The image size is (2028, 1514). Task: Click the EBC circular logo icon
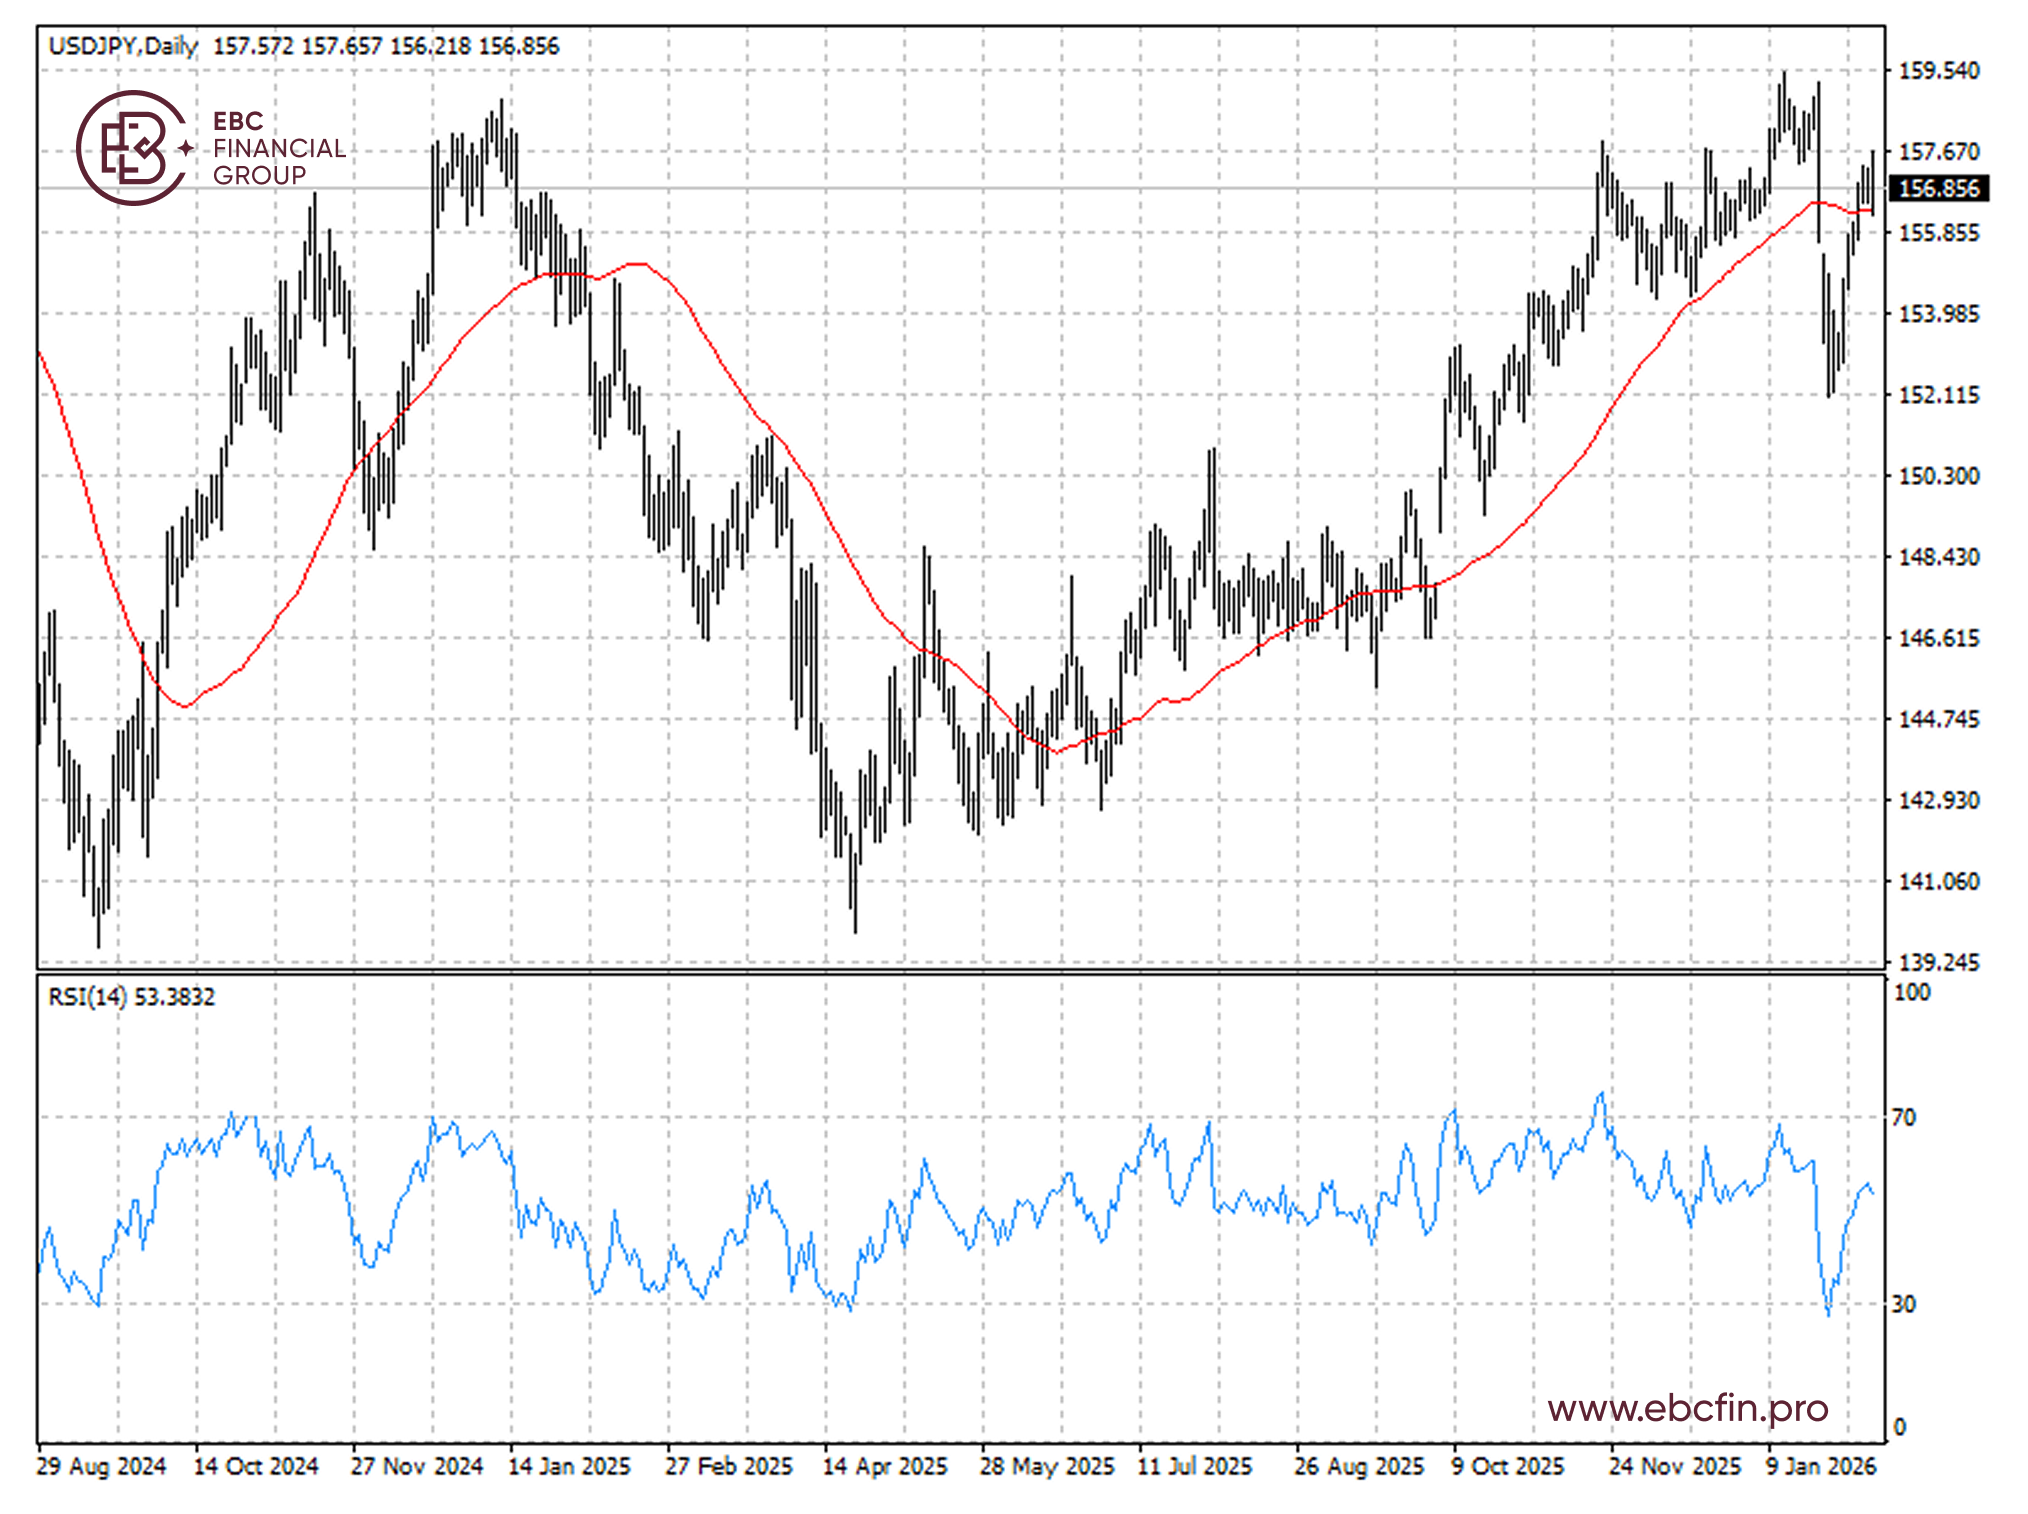[x=131, y=148]
